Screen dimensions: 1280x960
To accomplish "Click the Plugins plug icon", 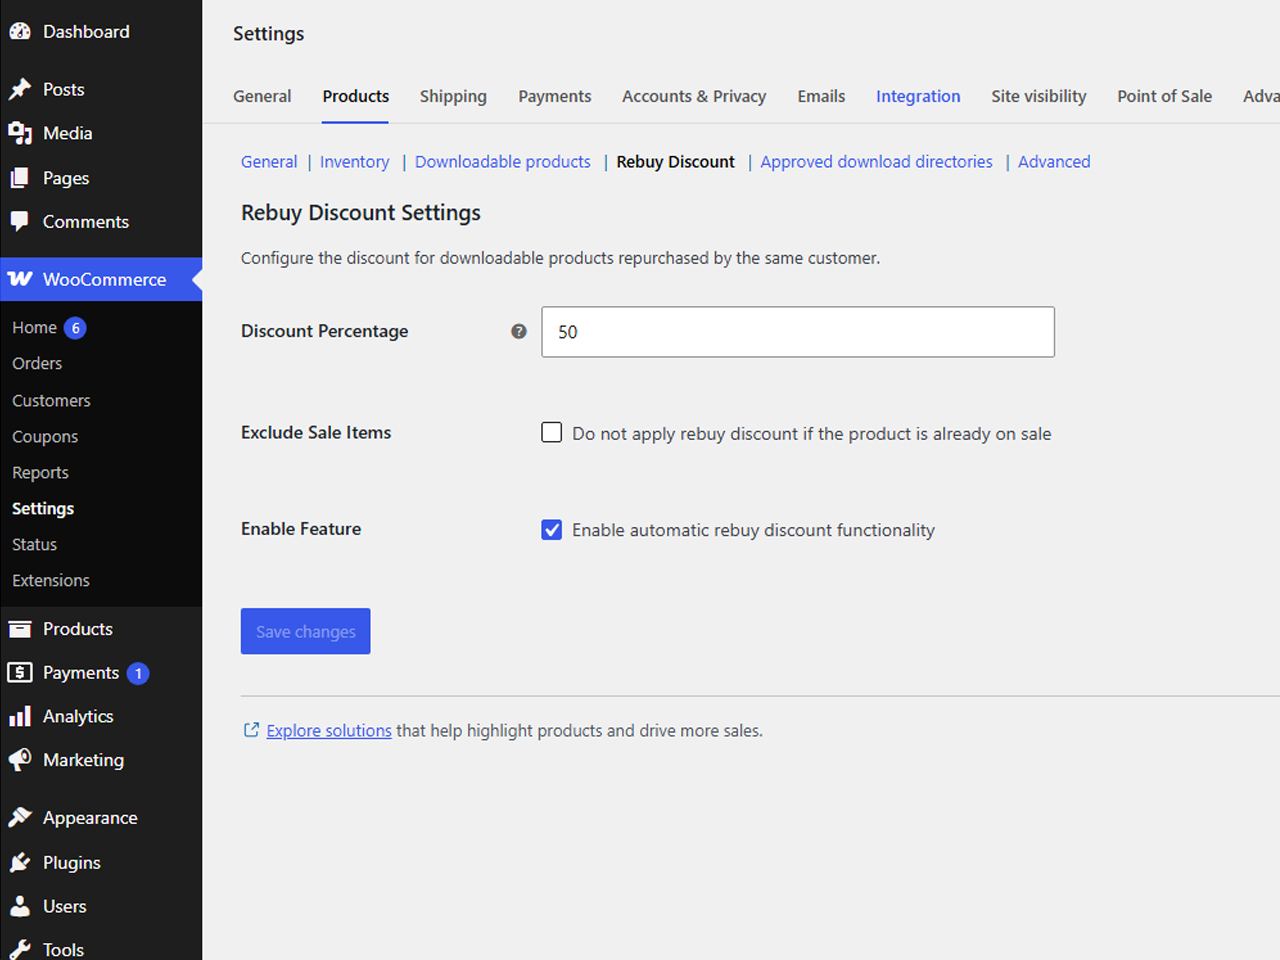I will pos(20,862).
